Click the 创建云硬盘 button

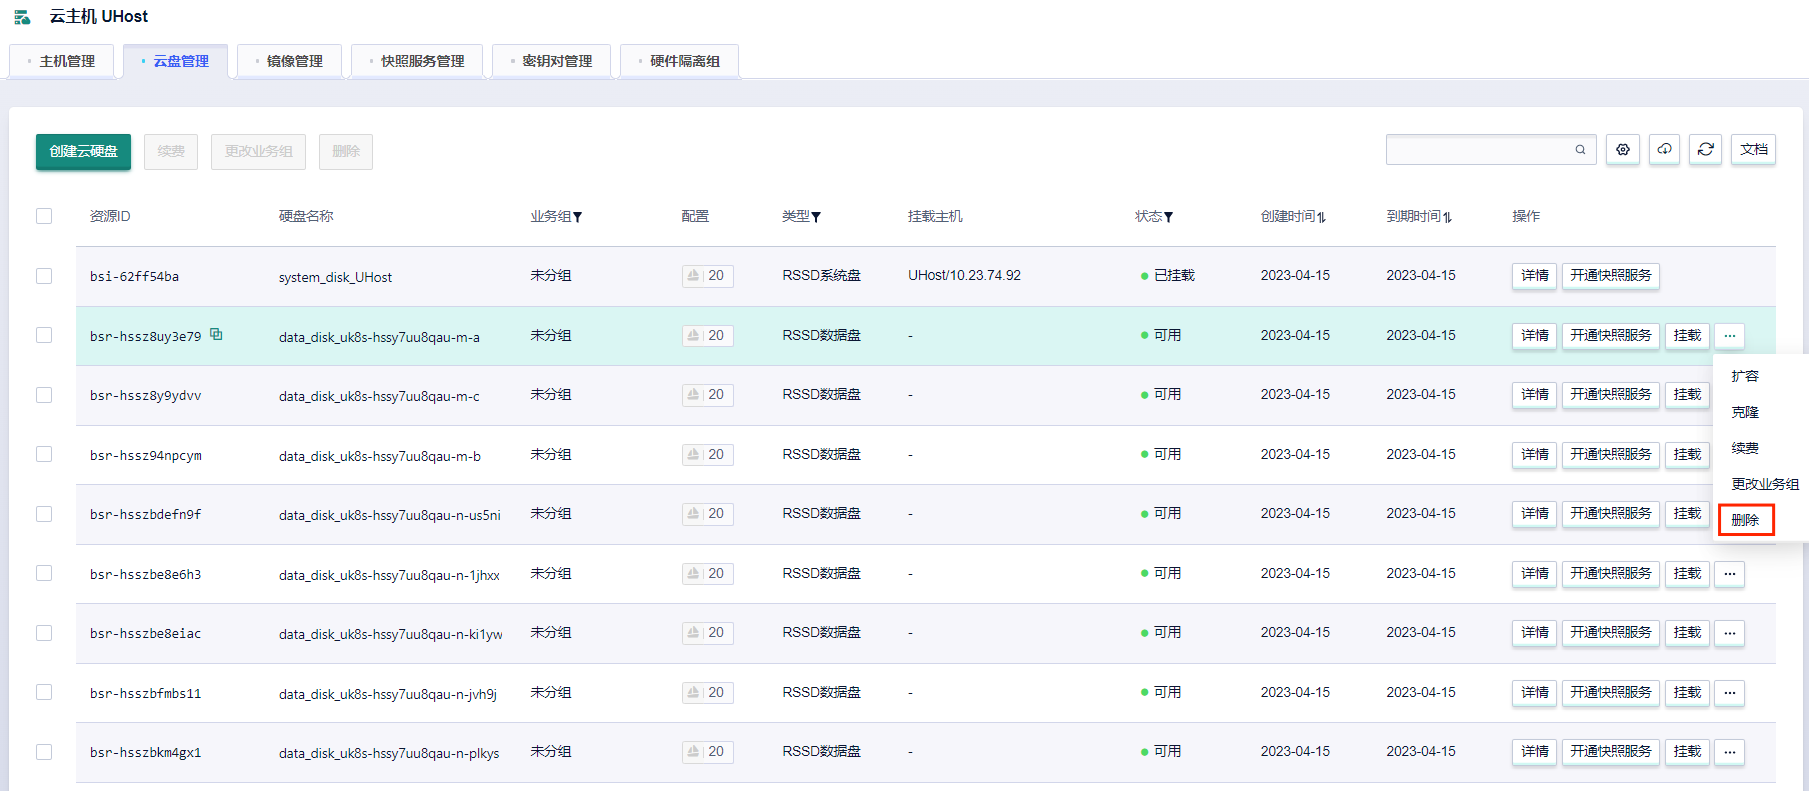pyautogui.click(x=84, y=152)
